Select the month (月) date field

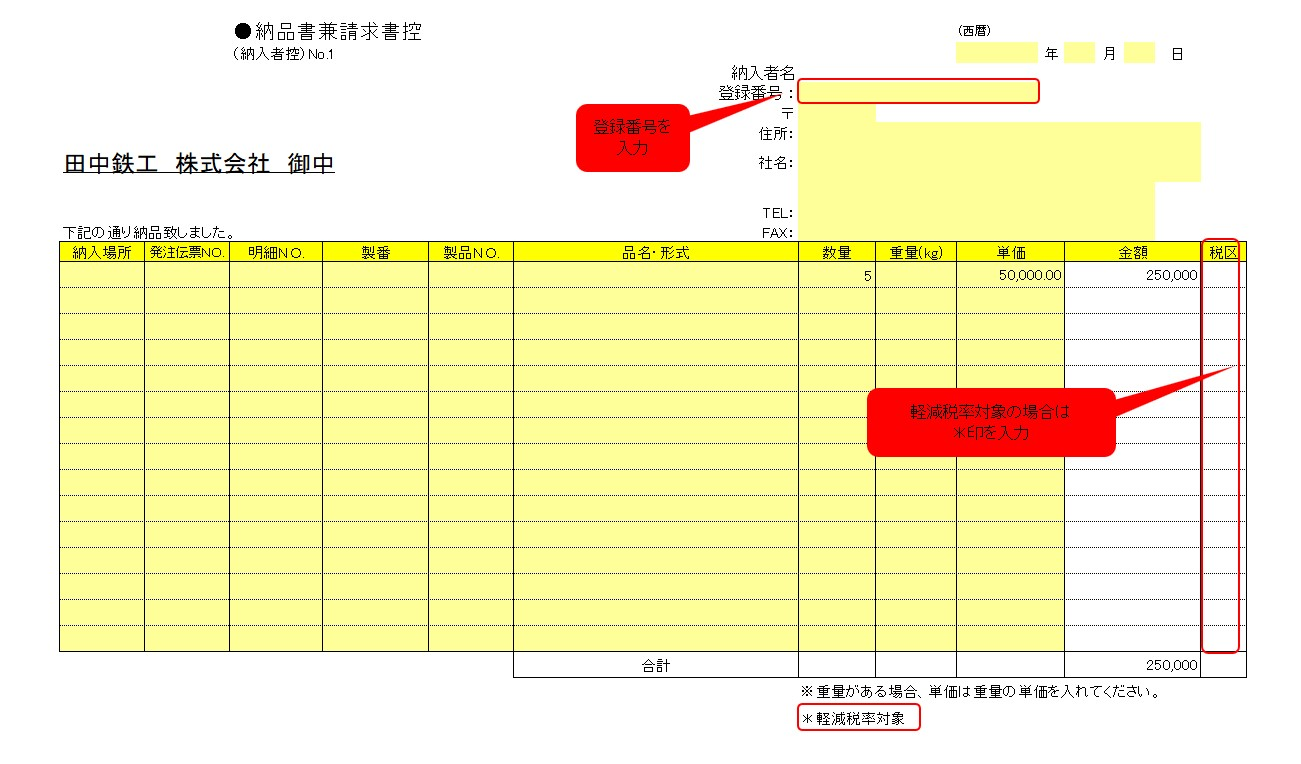[x=1079, y=54]
